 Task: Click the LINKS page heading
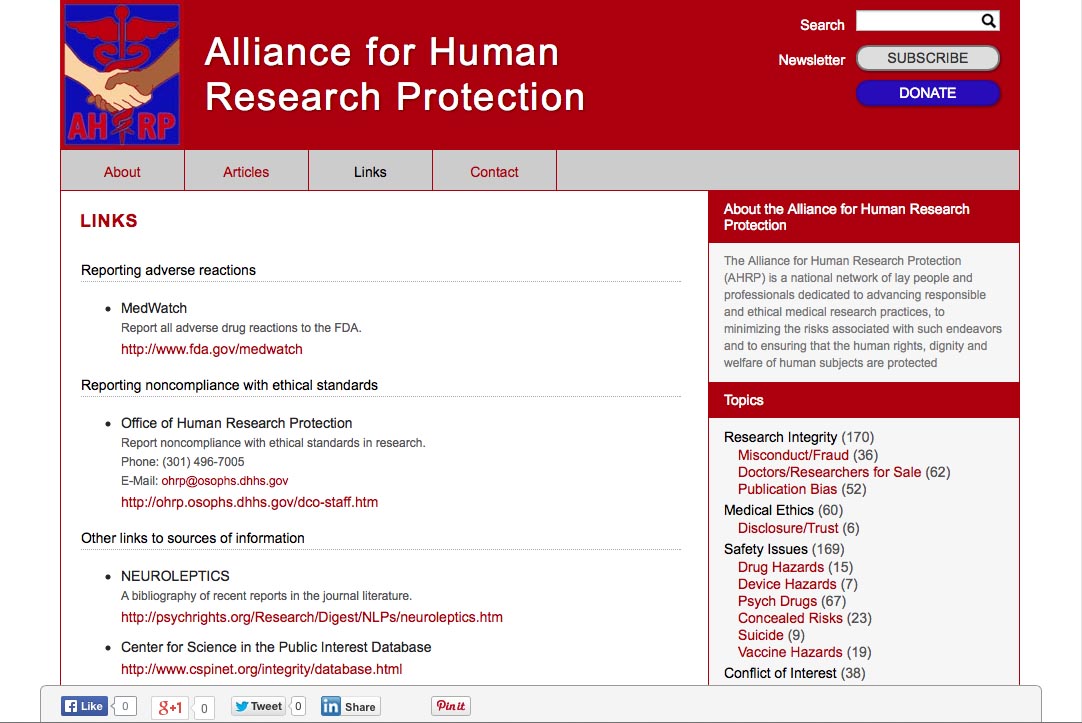(x=109, y=221)
